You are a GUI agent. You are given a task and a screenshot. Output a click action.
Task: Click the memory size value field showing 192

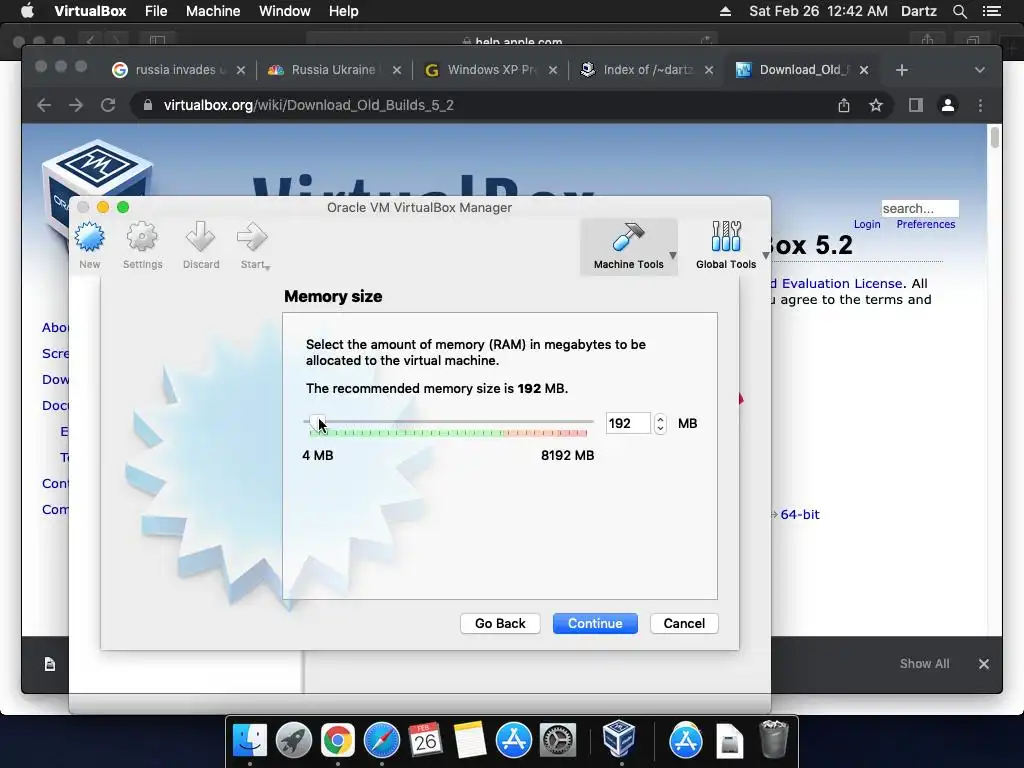pyautogui.click(x=628, y=423)
